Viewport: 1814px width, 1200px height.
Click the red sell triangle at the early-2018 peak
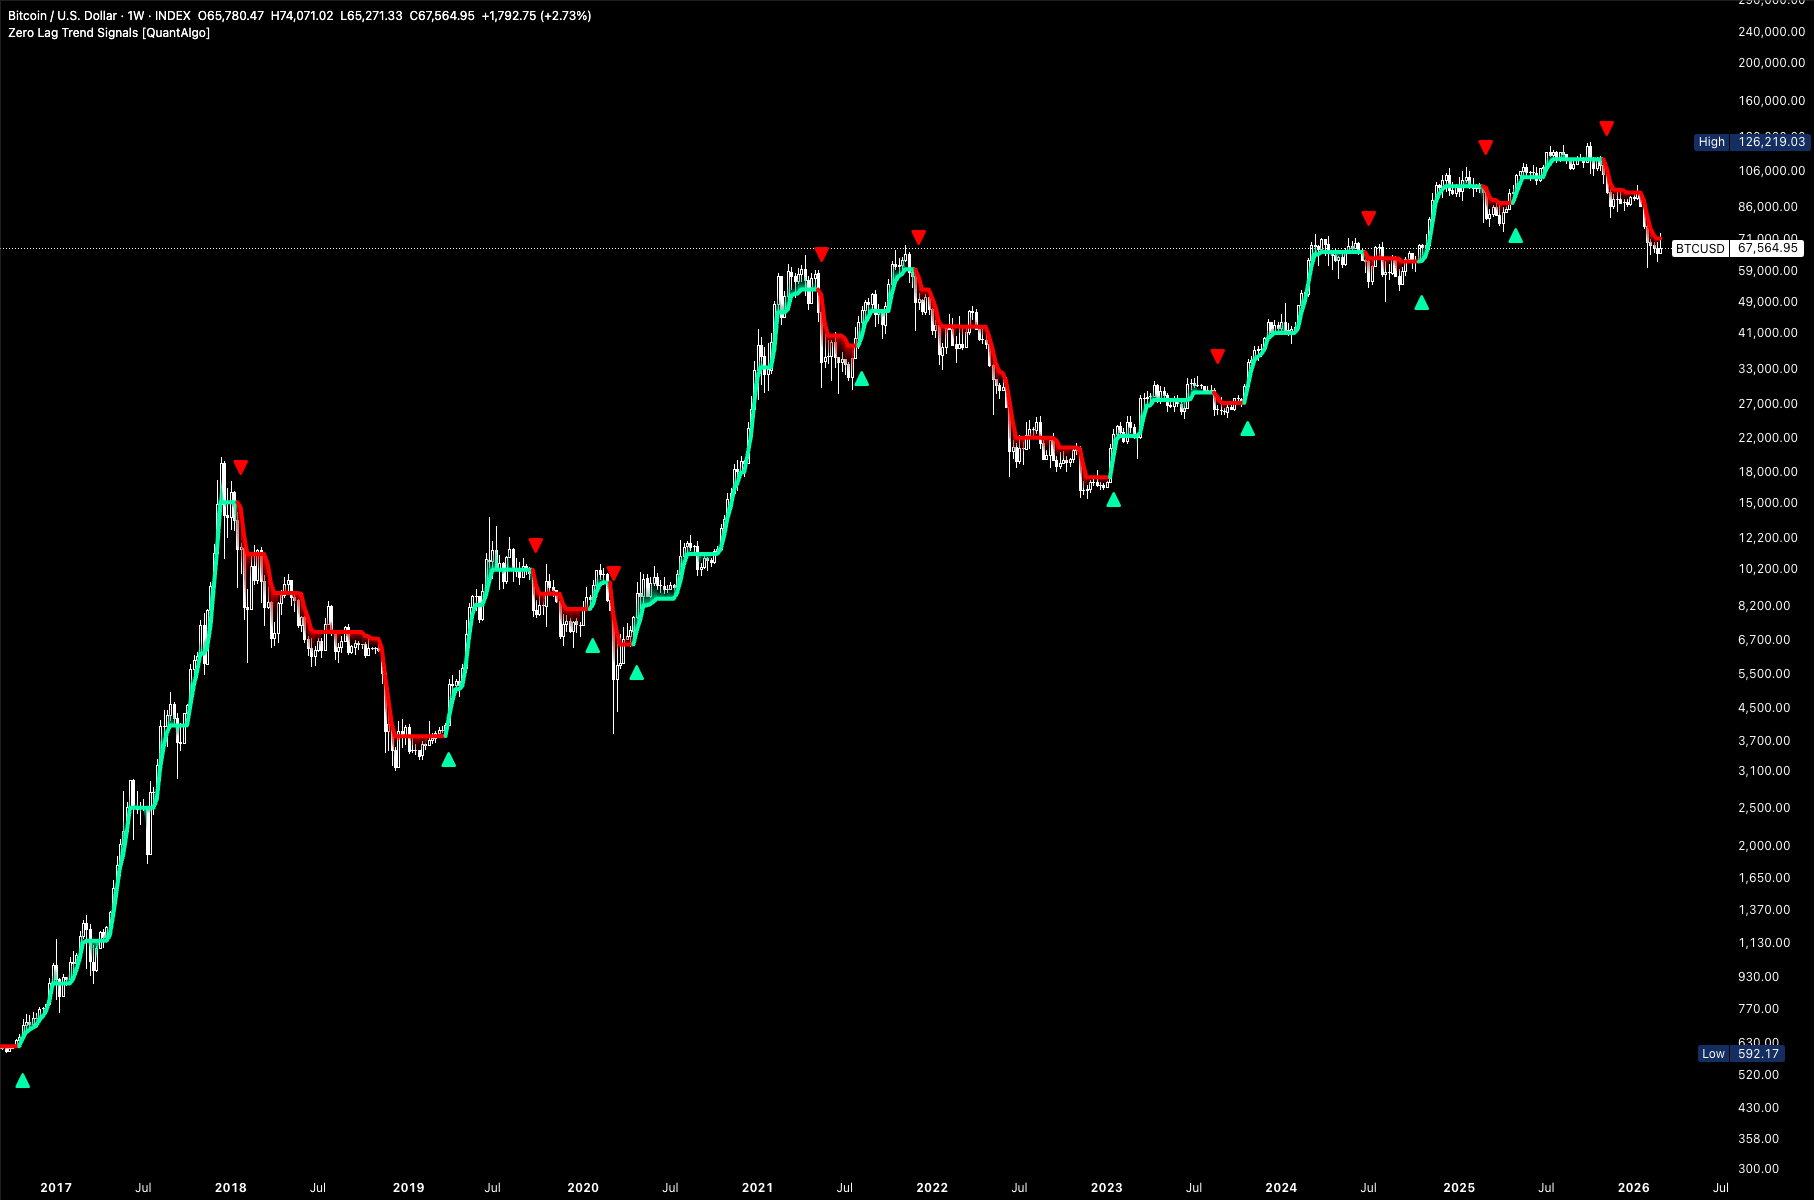tap(241, 467)
